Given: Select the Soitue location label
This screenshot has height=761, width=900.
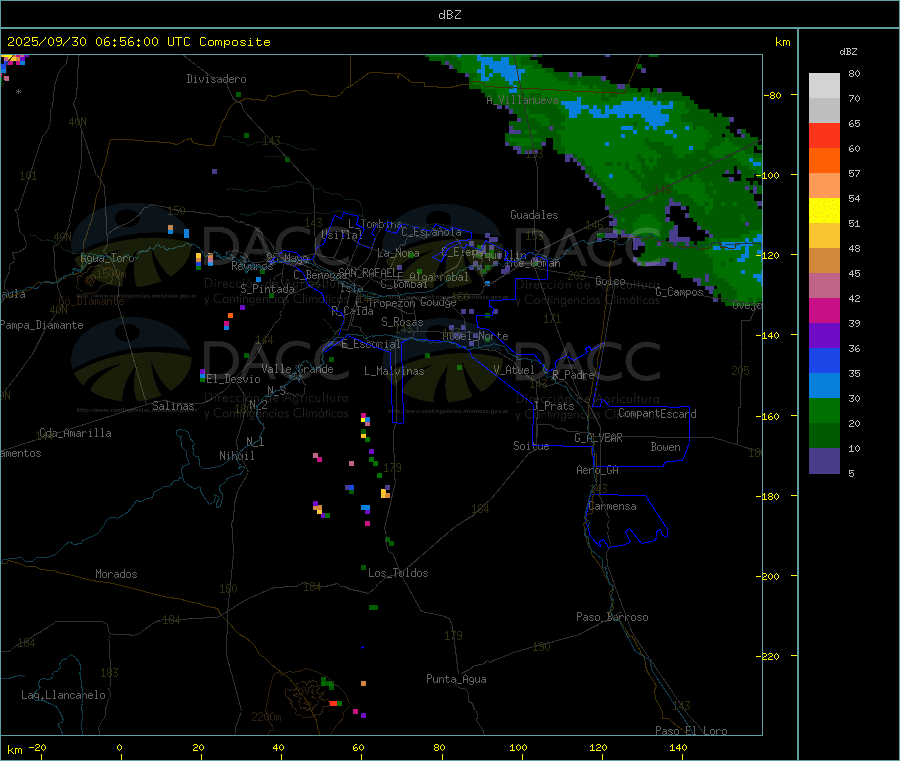Looking at the screenshot, I should click(x=531, y=446).
